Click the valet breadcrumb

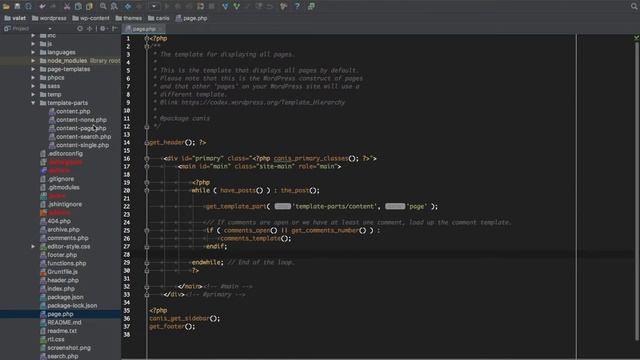coord(15,18)
